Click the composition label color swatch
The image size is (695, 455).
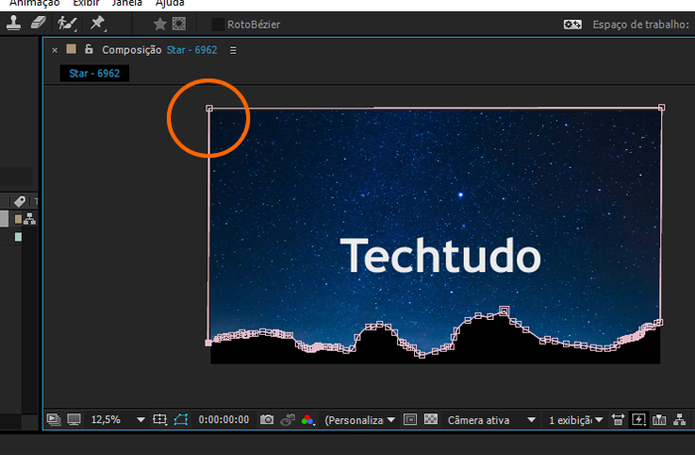tap(71, 49)
